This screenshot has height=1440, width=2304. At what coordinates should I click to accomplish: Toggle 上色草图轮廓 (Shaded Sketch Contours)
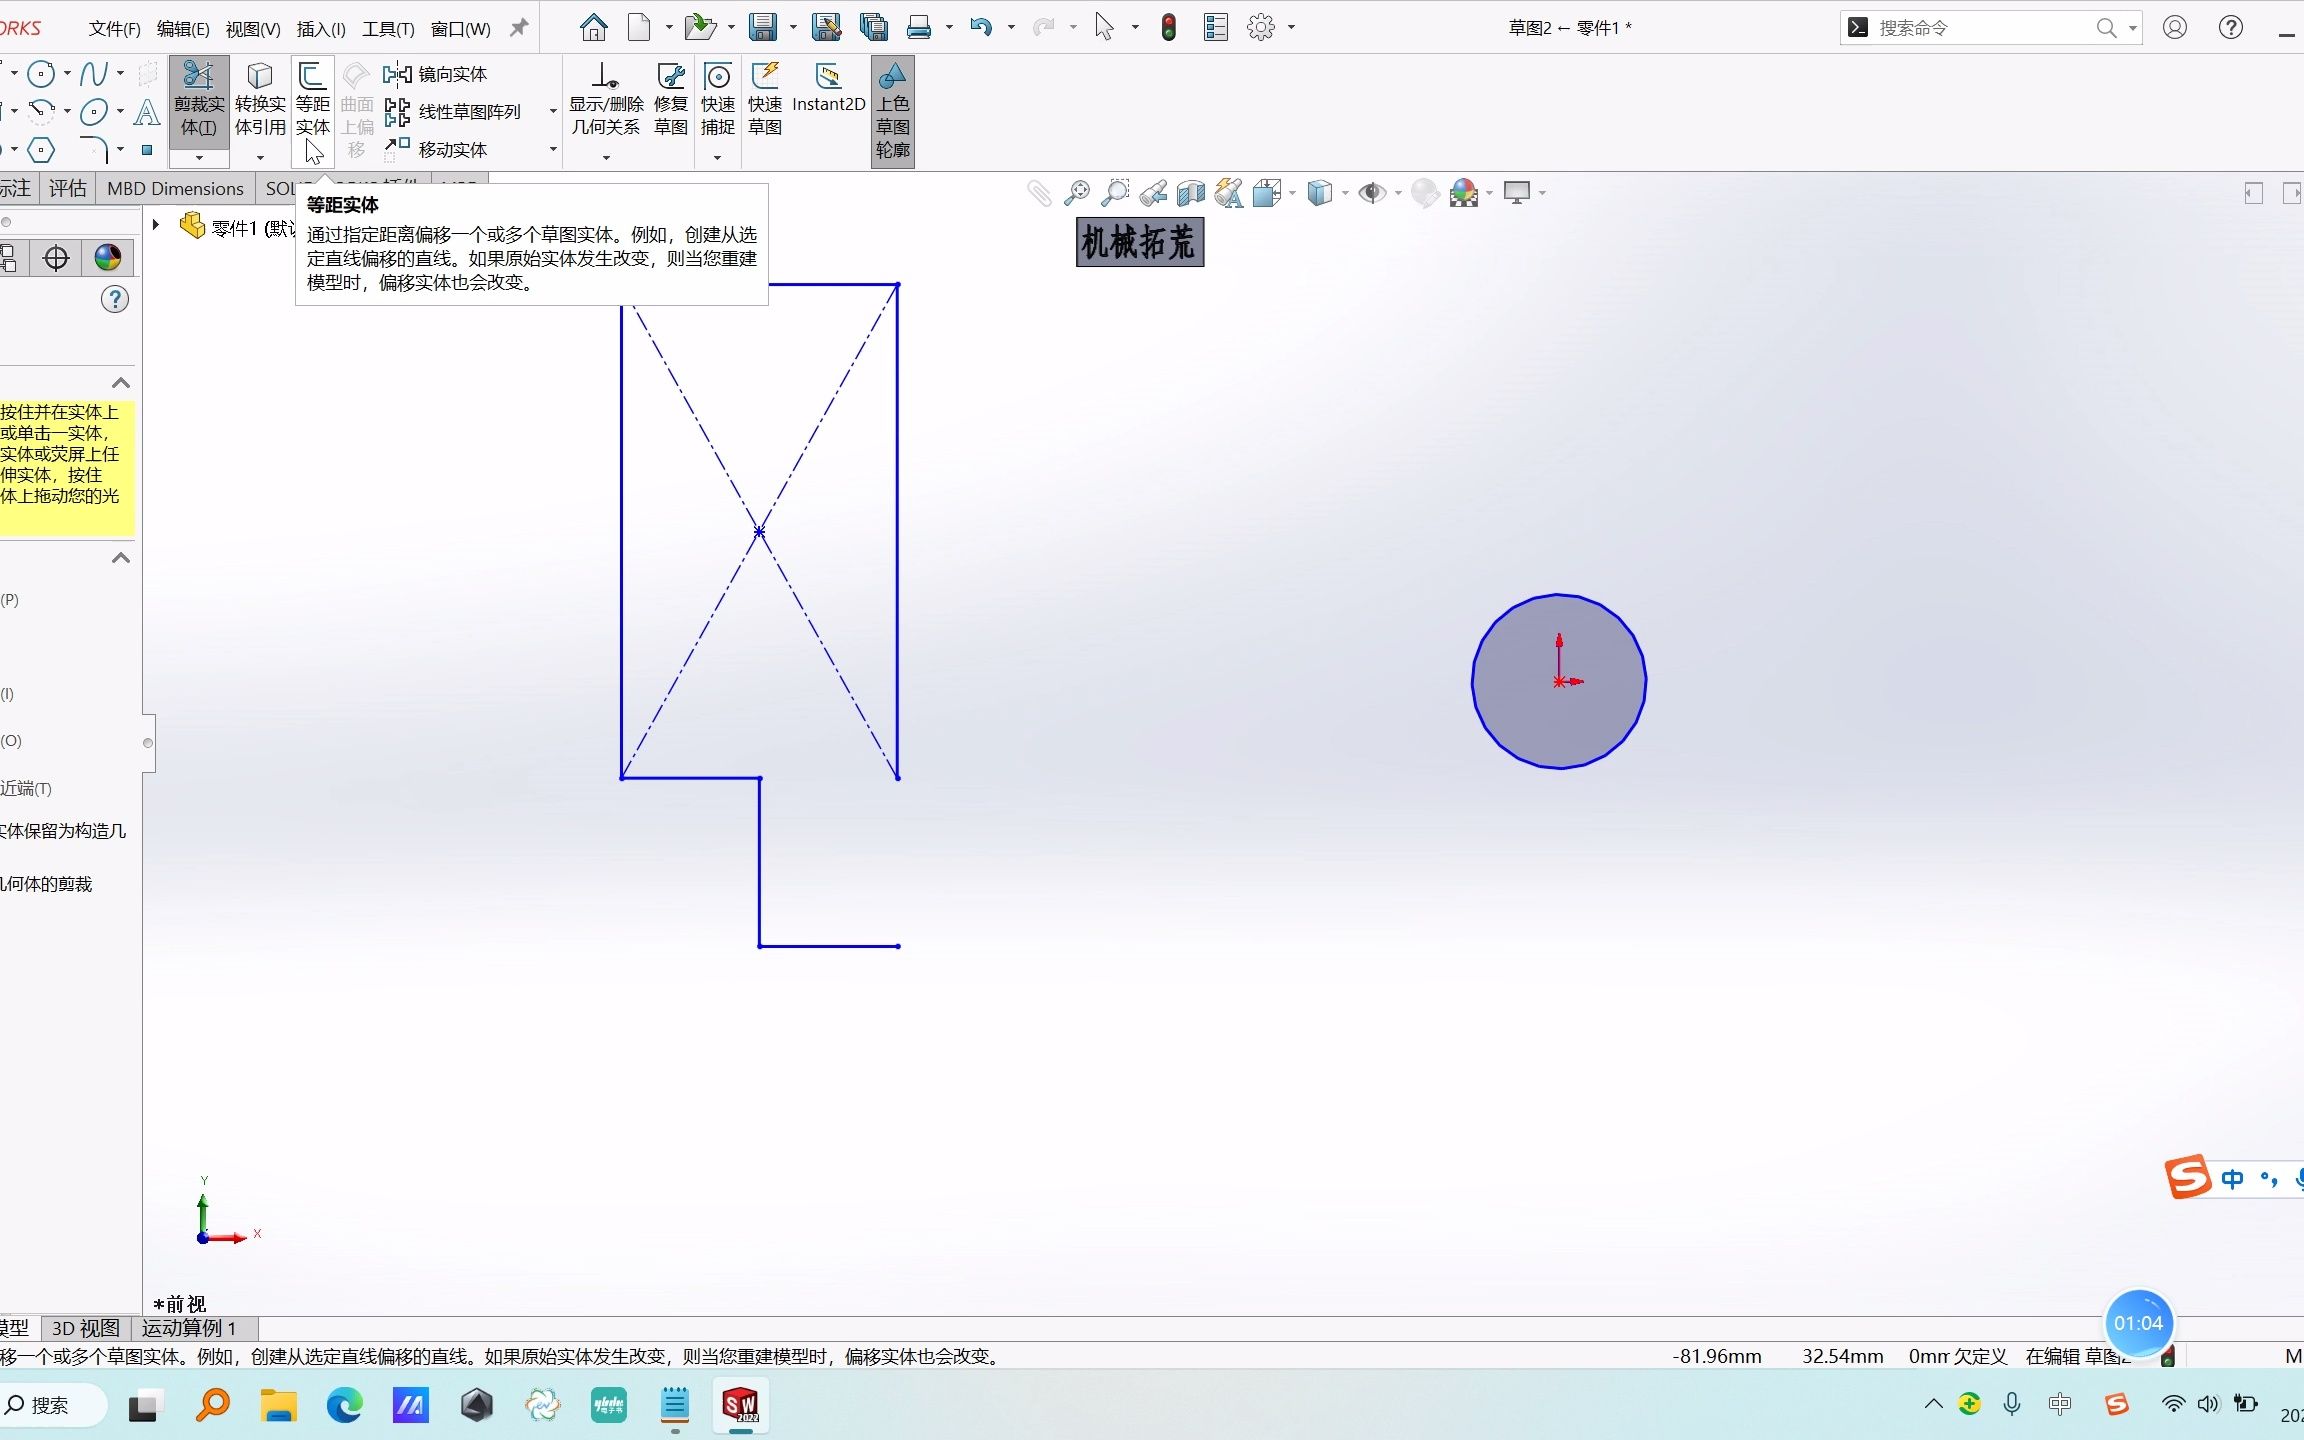coord(891,110)
